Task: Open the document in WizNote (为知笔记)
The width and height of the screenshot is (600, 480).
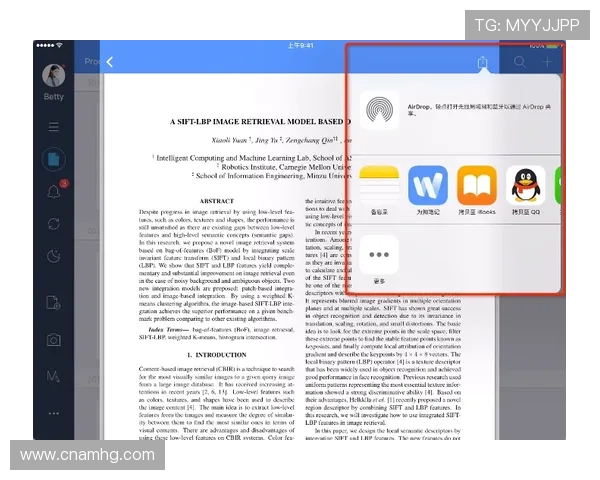Action: (x=428, y=187)
